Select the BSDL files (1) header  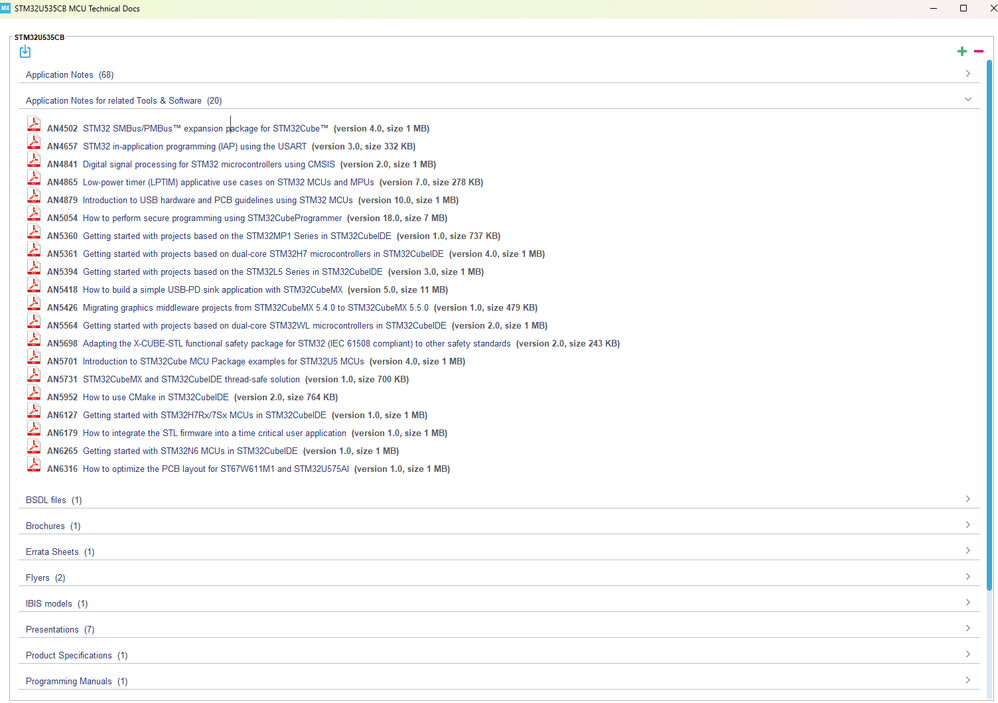[x=53, y=500]
